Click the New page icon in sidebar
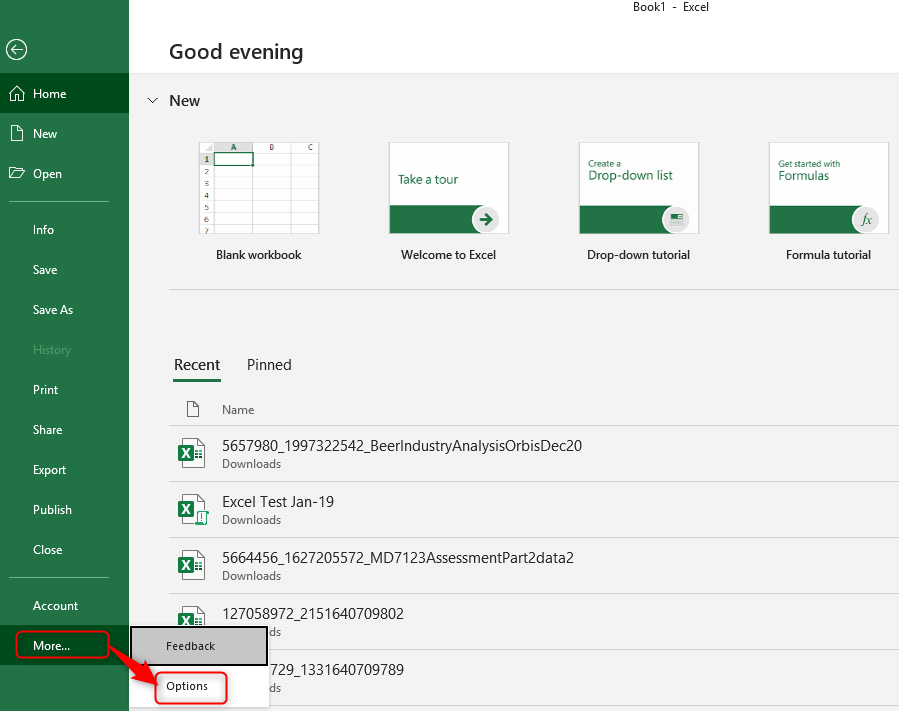This screenshot has height=711, width=899. pyautogui.click(x=17, y=134)
